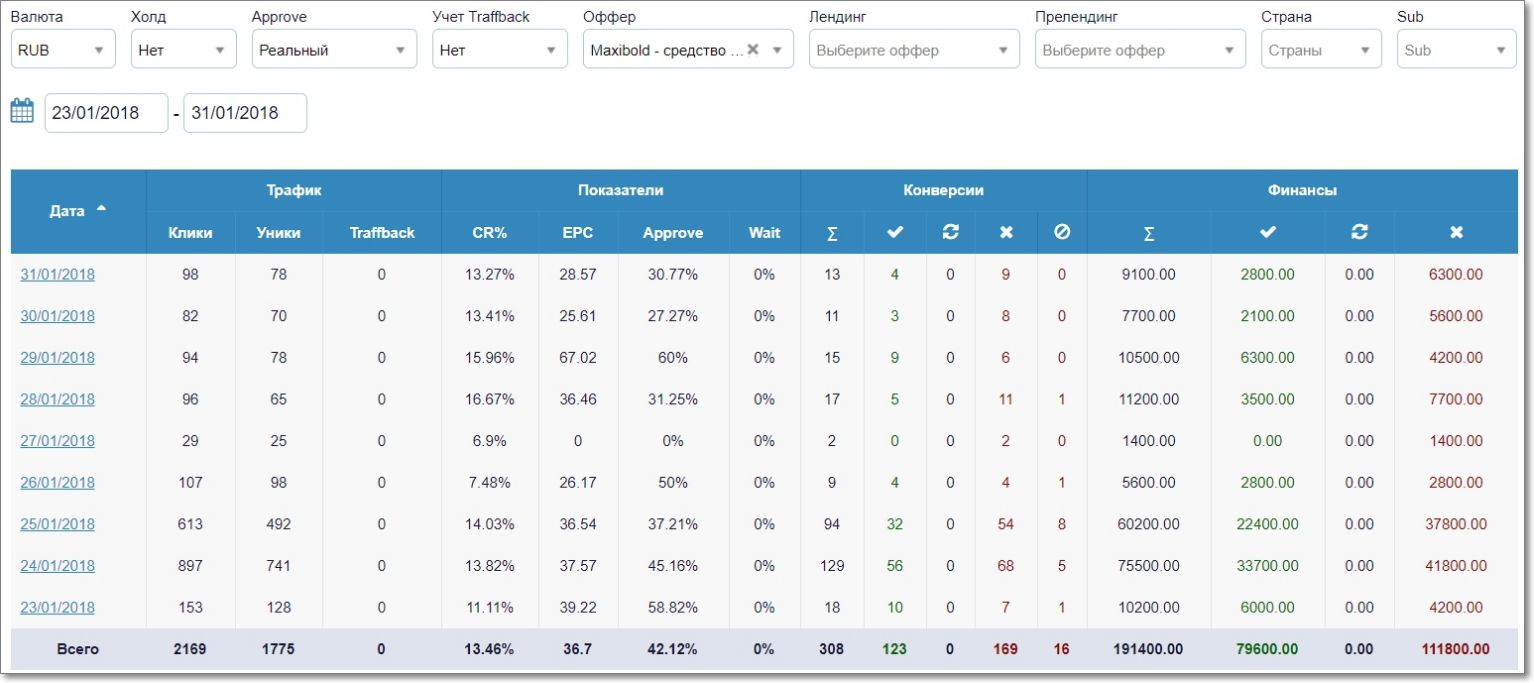The height and width of the screenshot is (683, 1534).
Task: Sort by the Wait column header
Action: pos(764,233)
